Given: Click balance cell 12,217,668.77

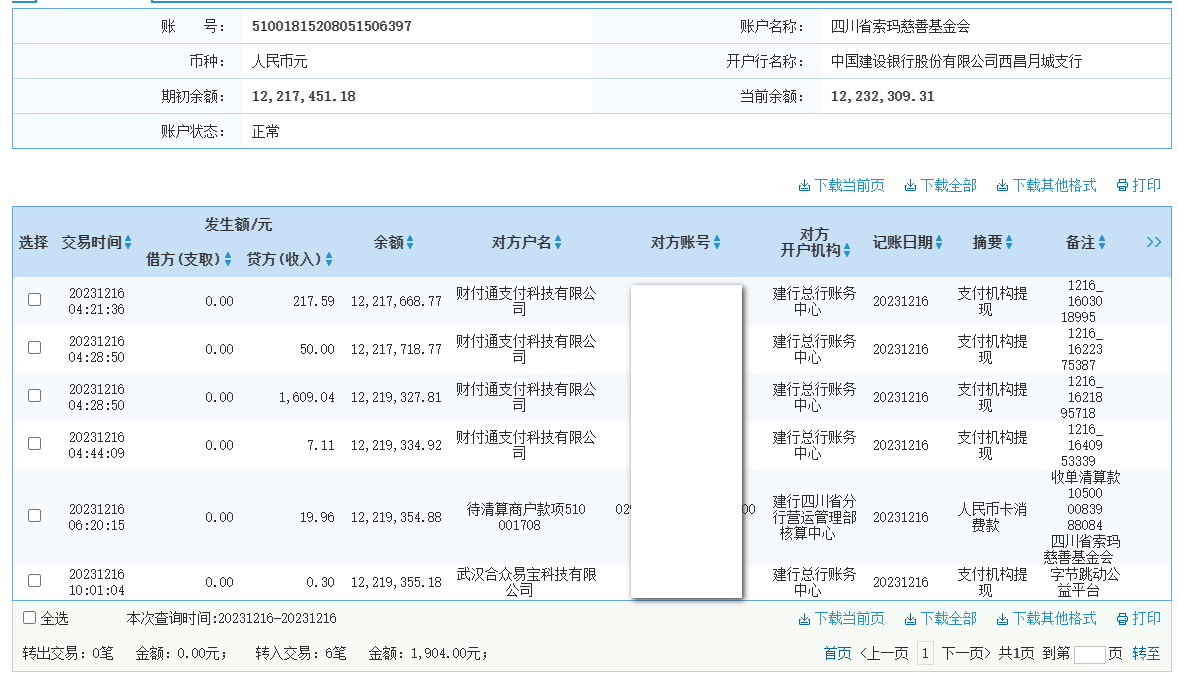Looking at the screenshot, I should 396,301.
